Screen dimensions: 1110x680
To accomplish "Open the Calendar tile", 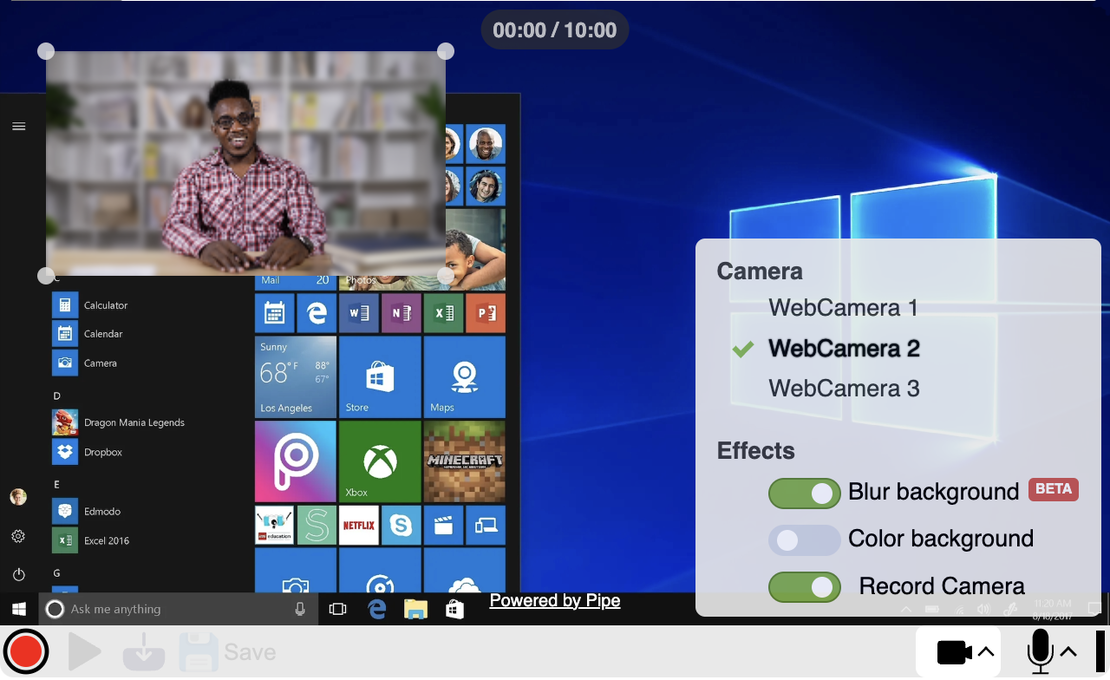I will click(275, 313).
